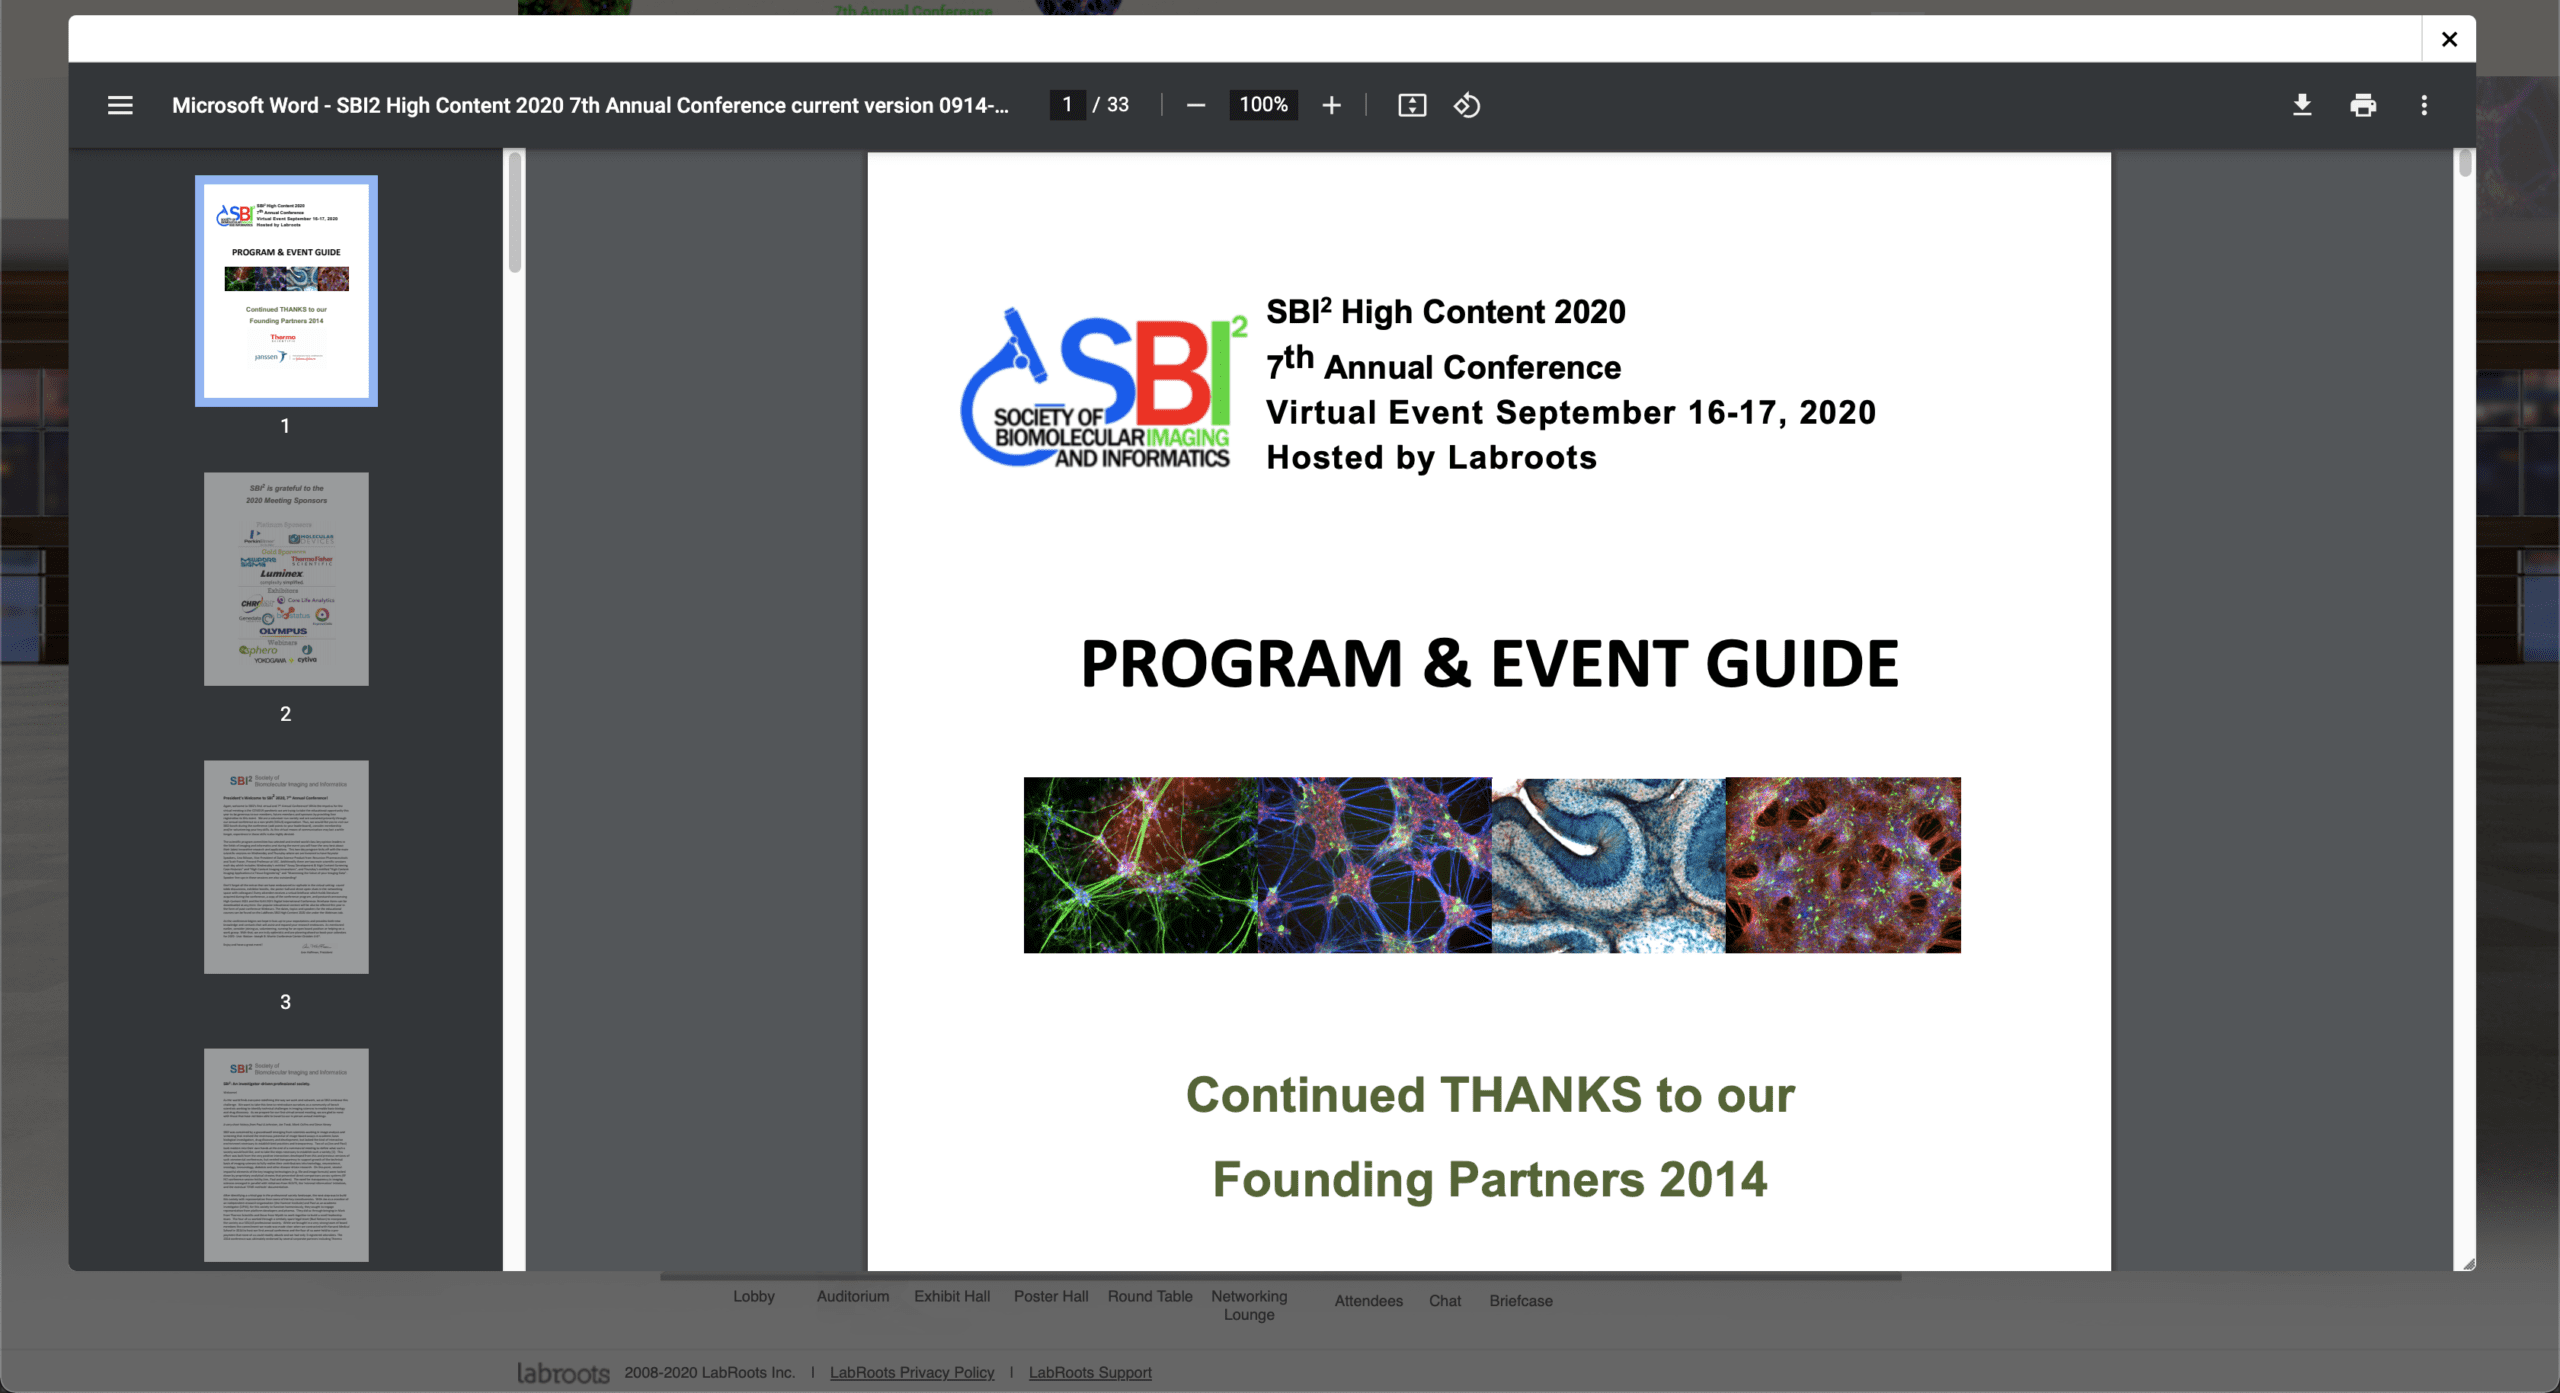Screen dimensions: 2560x1393
Task: Download the PDF file
Action: point(2302,105)
